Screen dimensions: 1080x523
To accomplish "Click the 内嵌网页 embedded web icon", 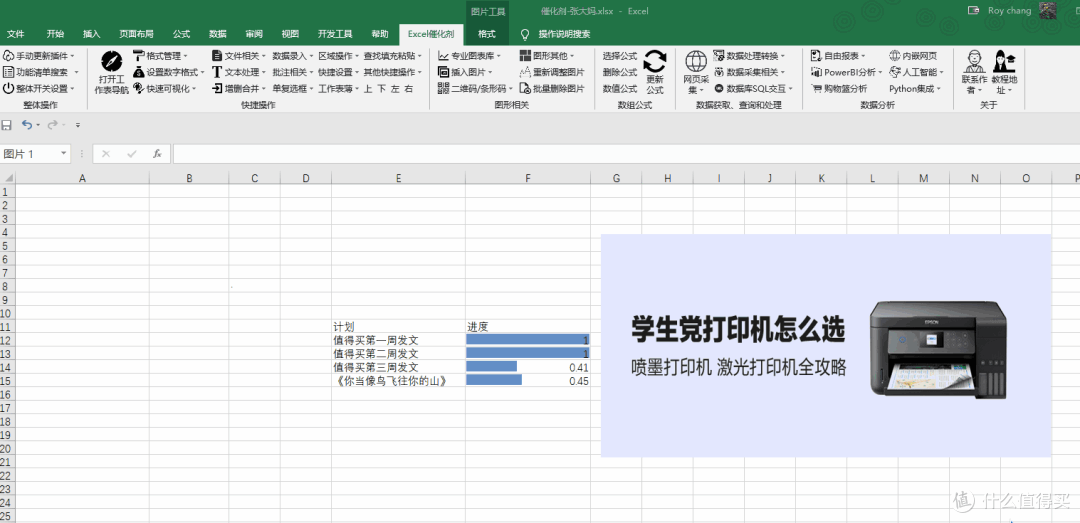I will click(x=895, y=55).
